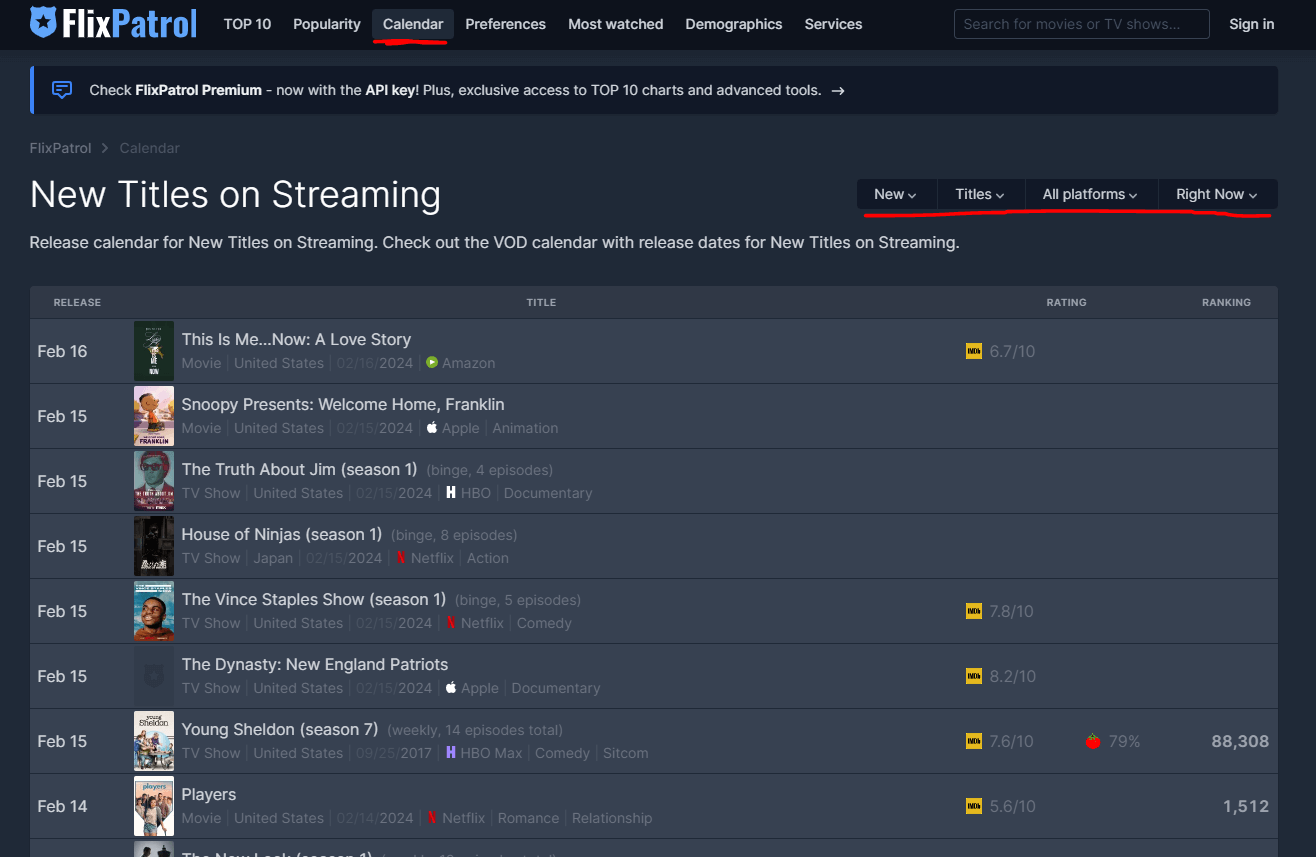This screenshot has width=1316, height=857.
Task: Click Snoopy Presents poster thumbnail
Action: point(154,416)
